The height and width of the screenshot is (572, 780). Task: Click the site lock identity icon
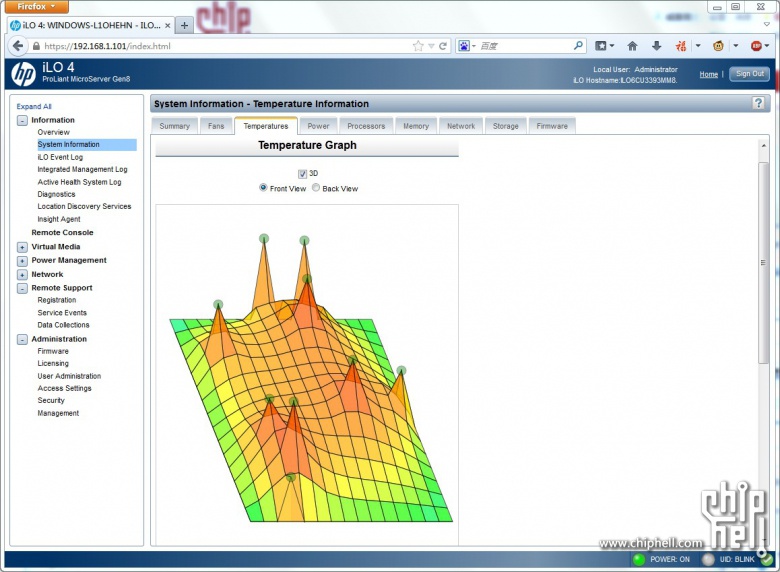[36, 46]
